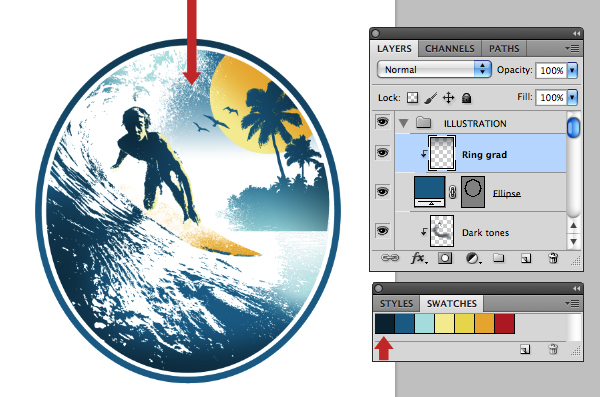The width and height of the screenshot is (600, 397).
Task: Collapse Swatches panel to icons
Action: tap(576, 289)
